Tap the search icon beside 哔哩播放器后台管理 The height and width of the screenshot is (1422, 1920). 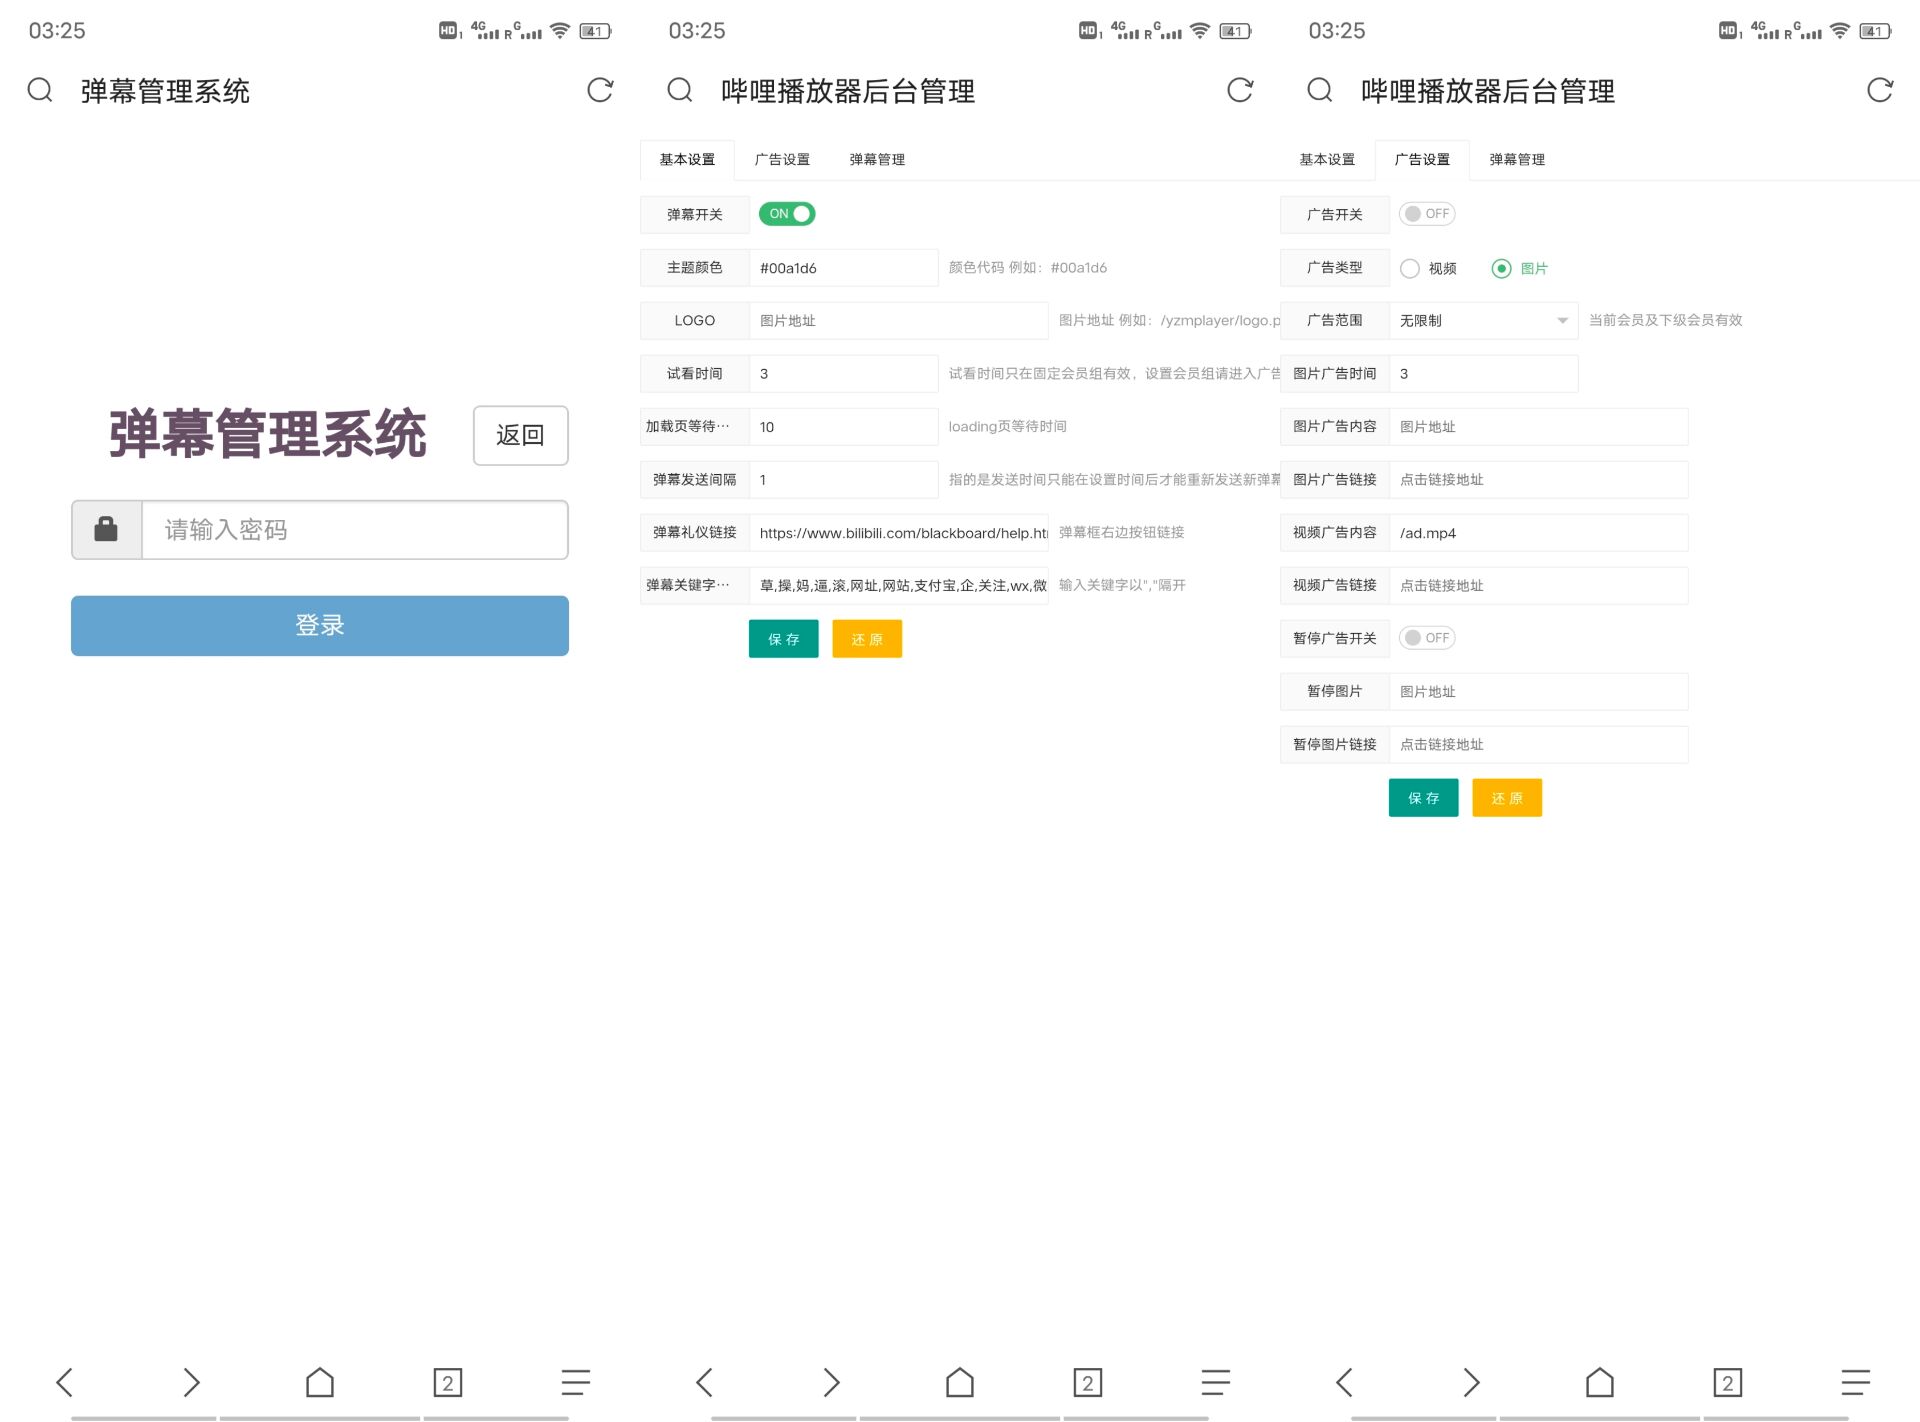(x=680, y=90)
